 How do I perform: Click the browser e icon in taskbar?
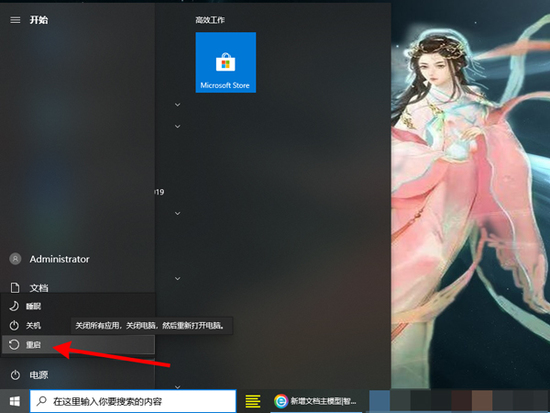(281, 401)
